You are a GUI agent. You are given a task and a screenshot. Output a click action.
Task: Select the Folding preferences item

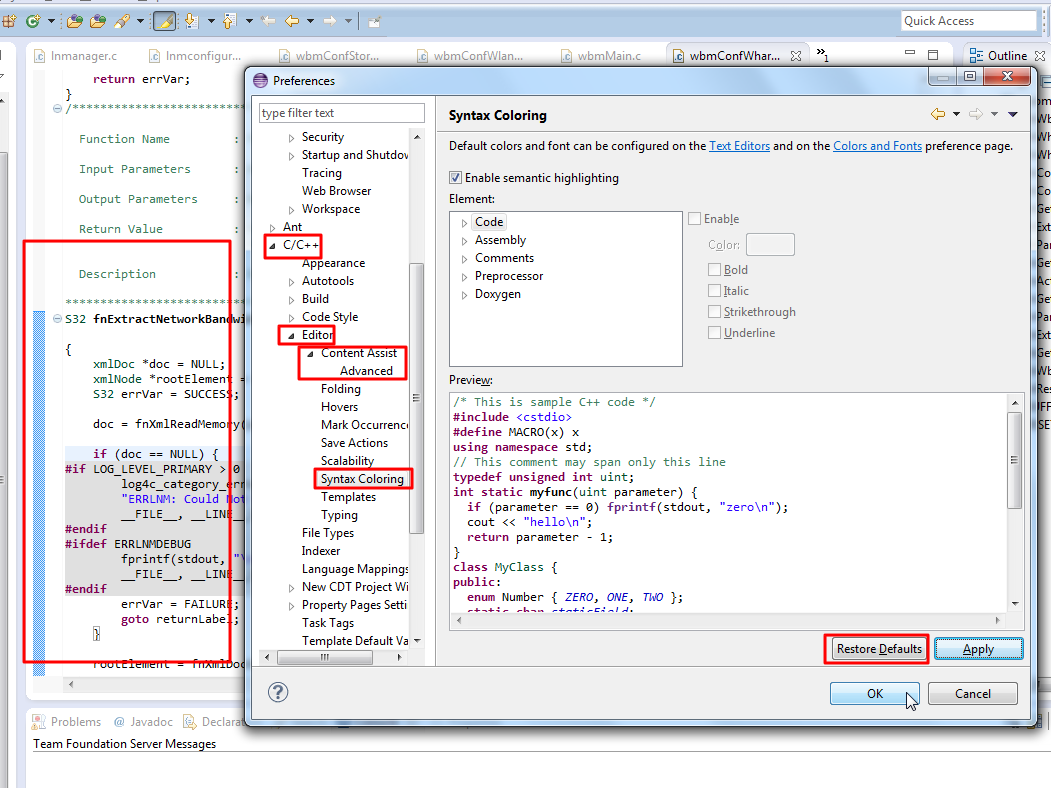tap(341, 389)
